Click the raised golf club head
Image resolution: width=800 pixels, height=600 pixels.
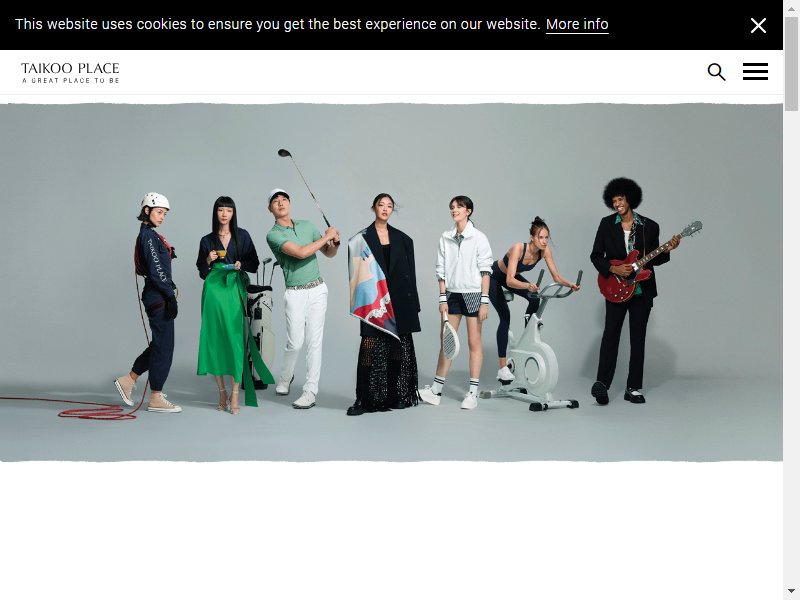(284, 153)
